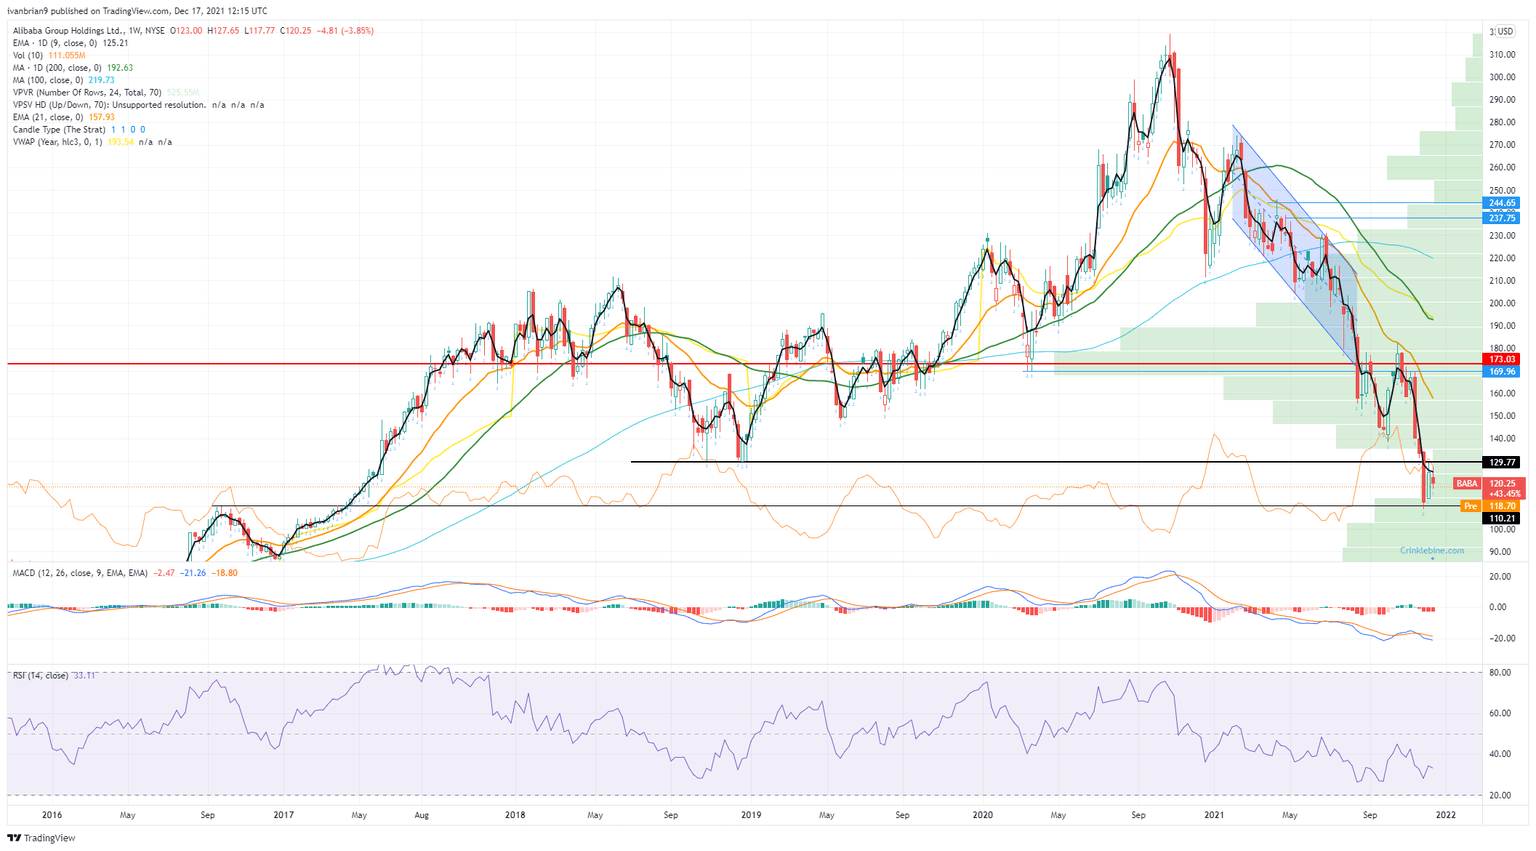Click the 2016 label on the time axis

click(x=52, y=815)
